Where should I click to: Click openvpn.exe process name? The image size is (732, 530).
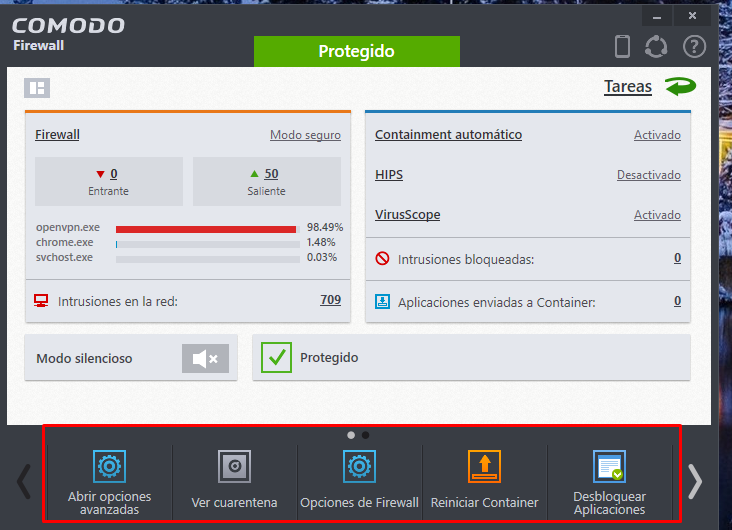click(68, 227)
